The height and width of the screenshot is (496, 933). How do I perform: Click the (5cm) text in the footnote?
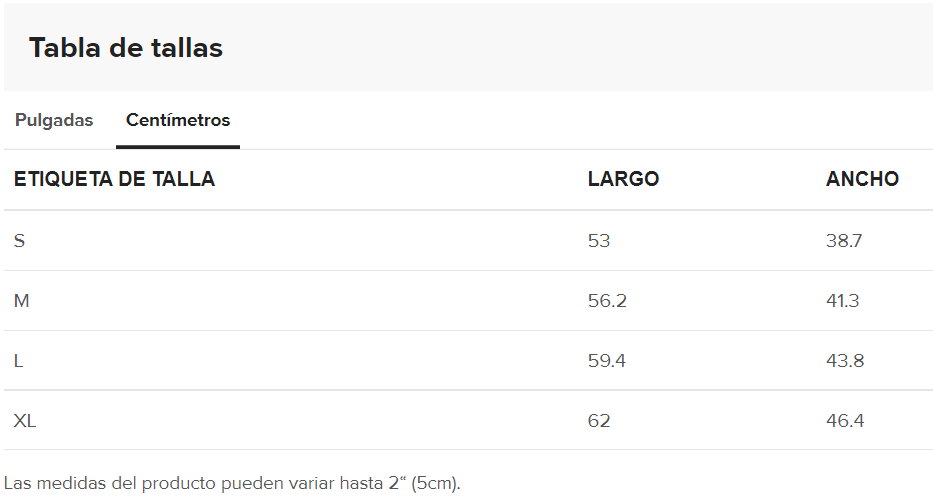click(x=435, y=483)
